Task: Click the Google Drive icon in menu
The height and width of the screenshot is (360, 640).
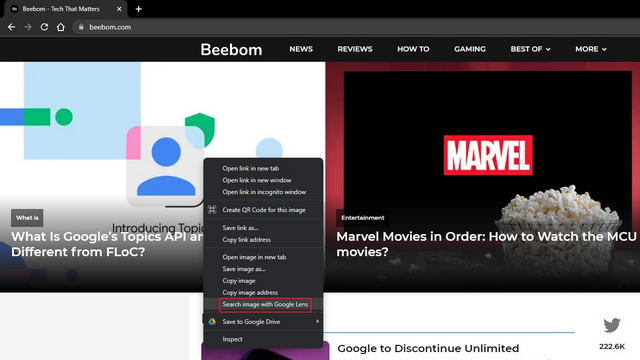Action: click(212, 322)
